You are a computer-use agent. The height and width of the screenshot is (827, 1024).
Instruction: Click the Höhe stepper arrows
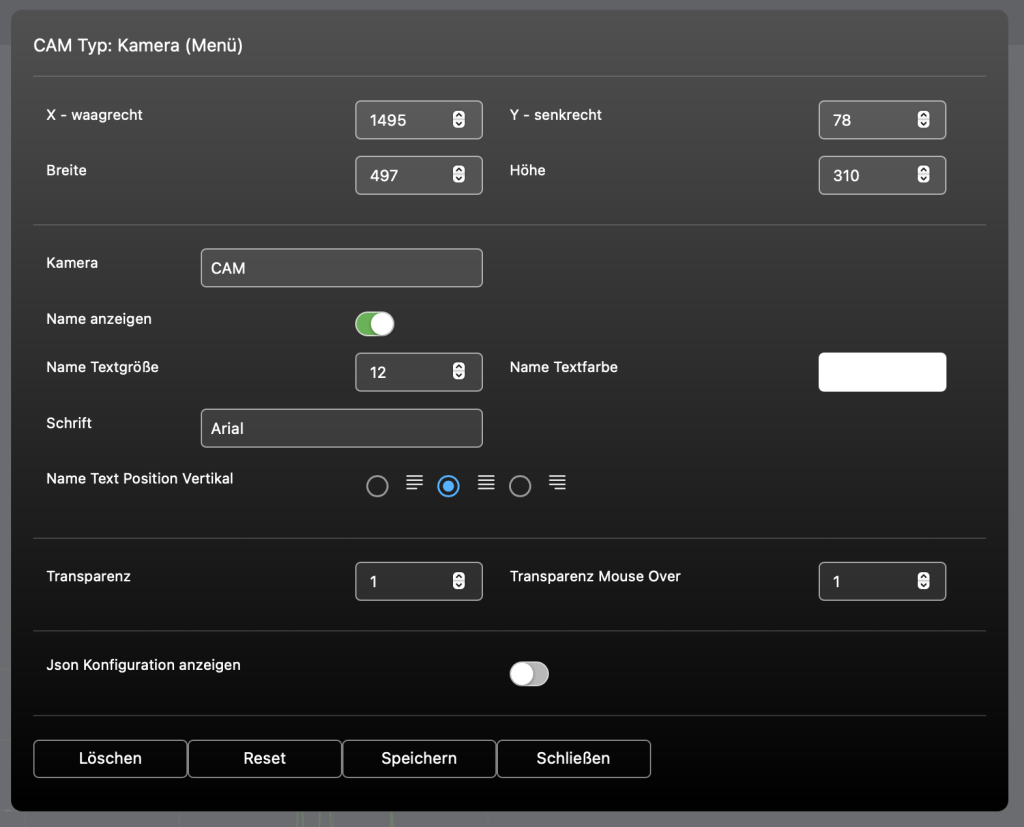[923, 174]
